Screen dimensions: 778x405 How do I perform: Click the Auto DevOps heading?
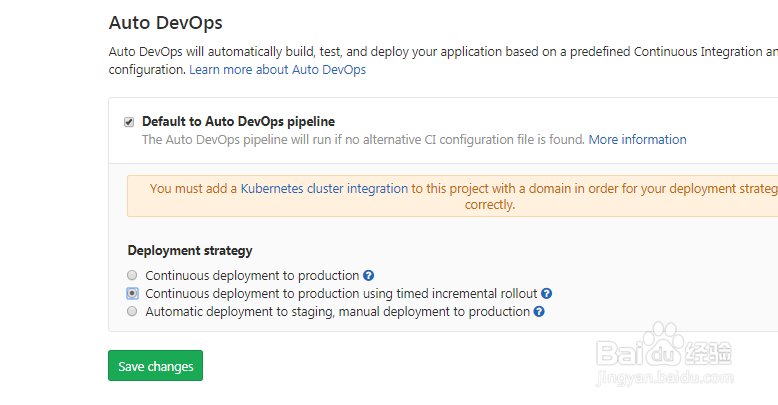tap(166, 23)
